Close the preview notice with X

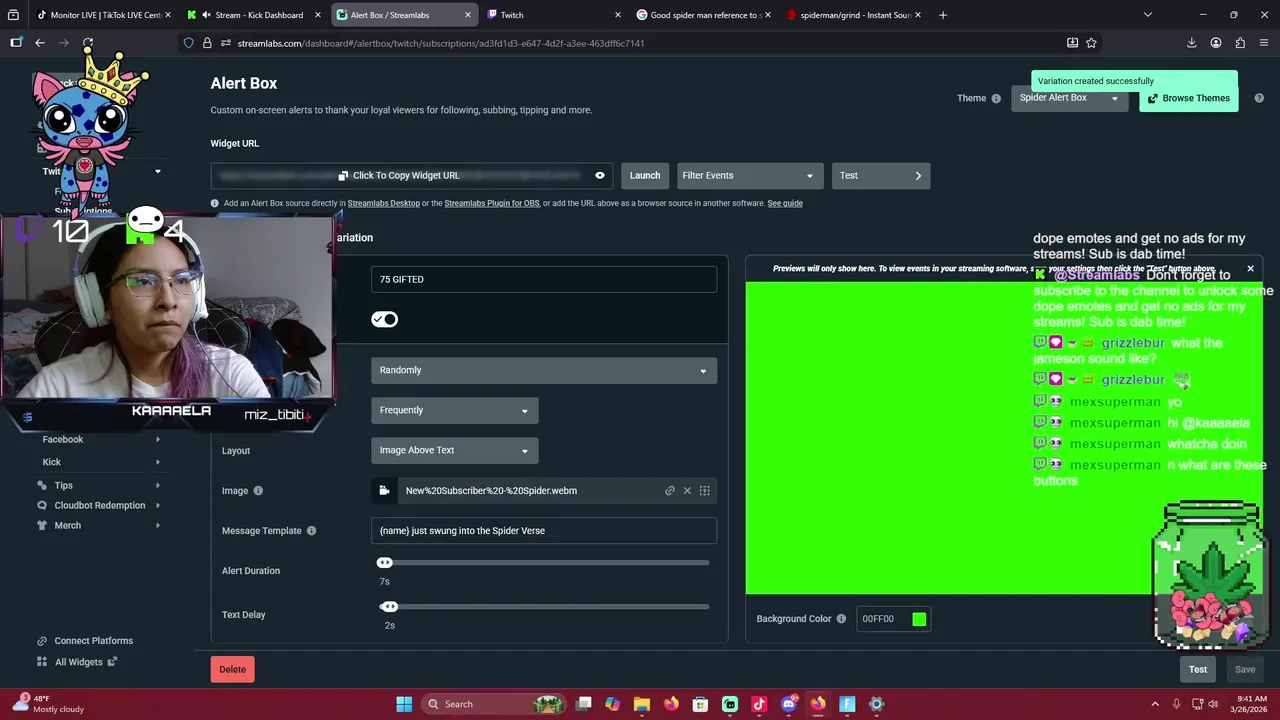click(1250, 269)
